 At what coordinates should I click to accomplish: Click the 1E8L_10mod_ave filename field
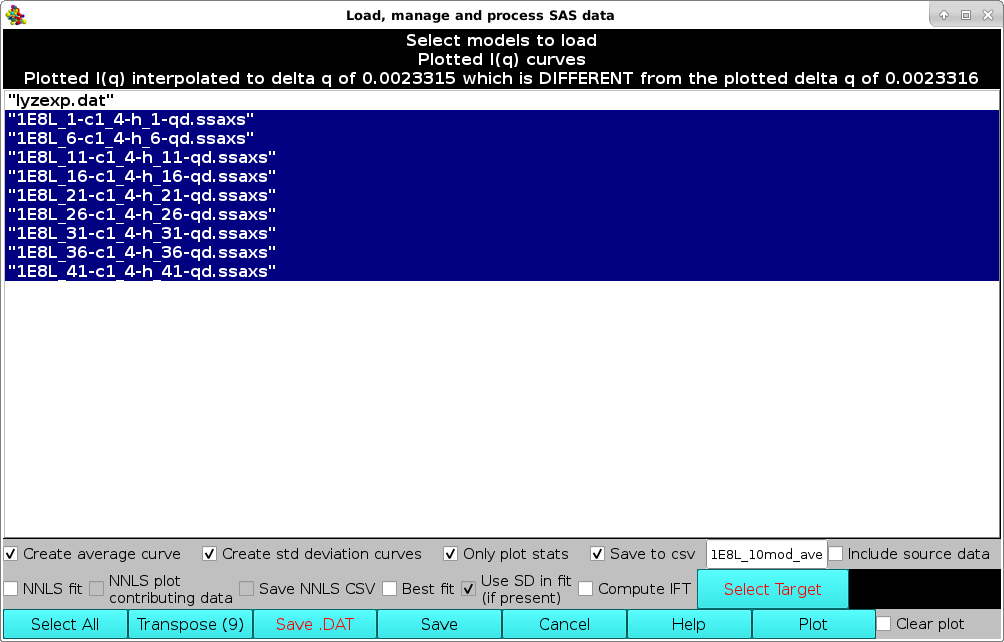pyautogui.click(x=766, y=554)
